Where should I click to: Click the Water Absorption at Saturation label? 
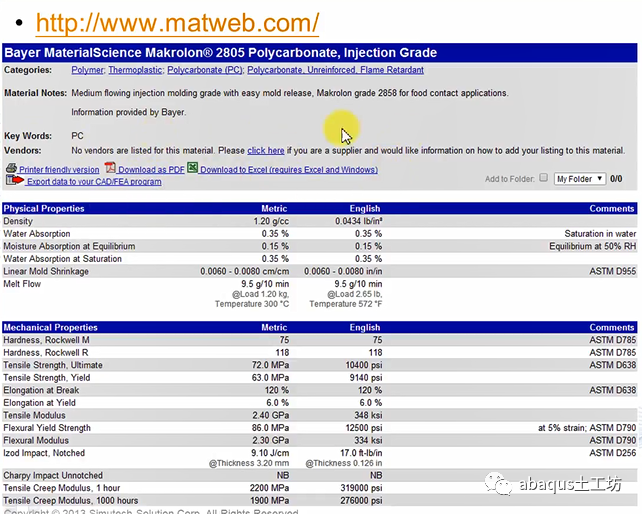(62, 259)
